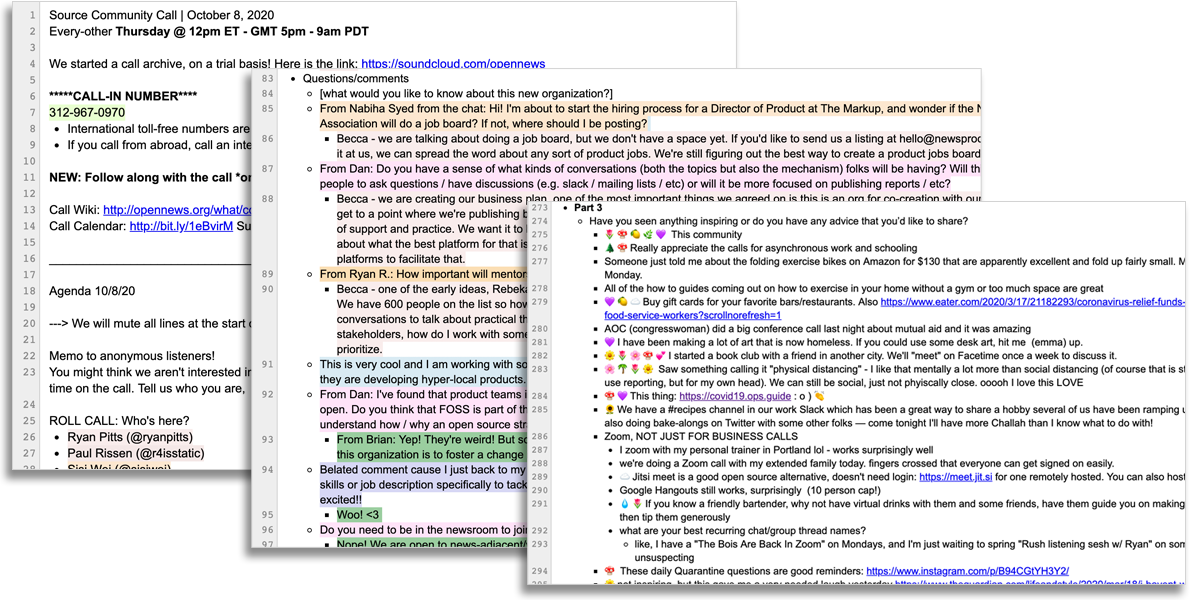Click line number 25 in left document gutter

pos(29,420)
